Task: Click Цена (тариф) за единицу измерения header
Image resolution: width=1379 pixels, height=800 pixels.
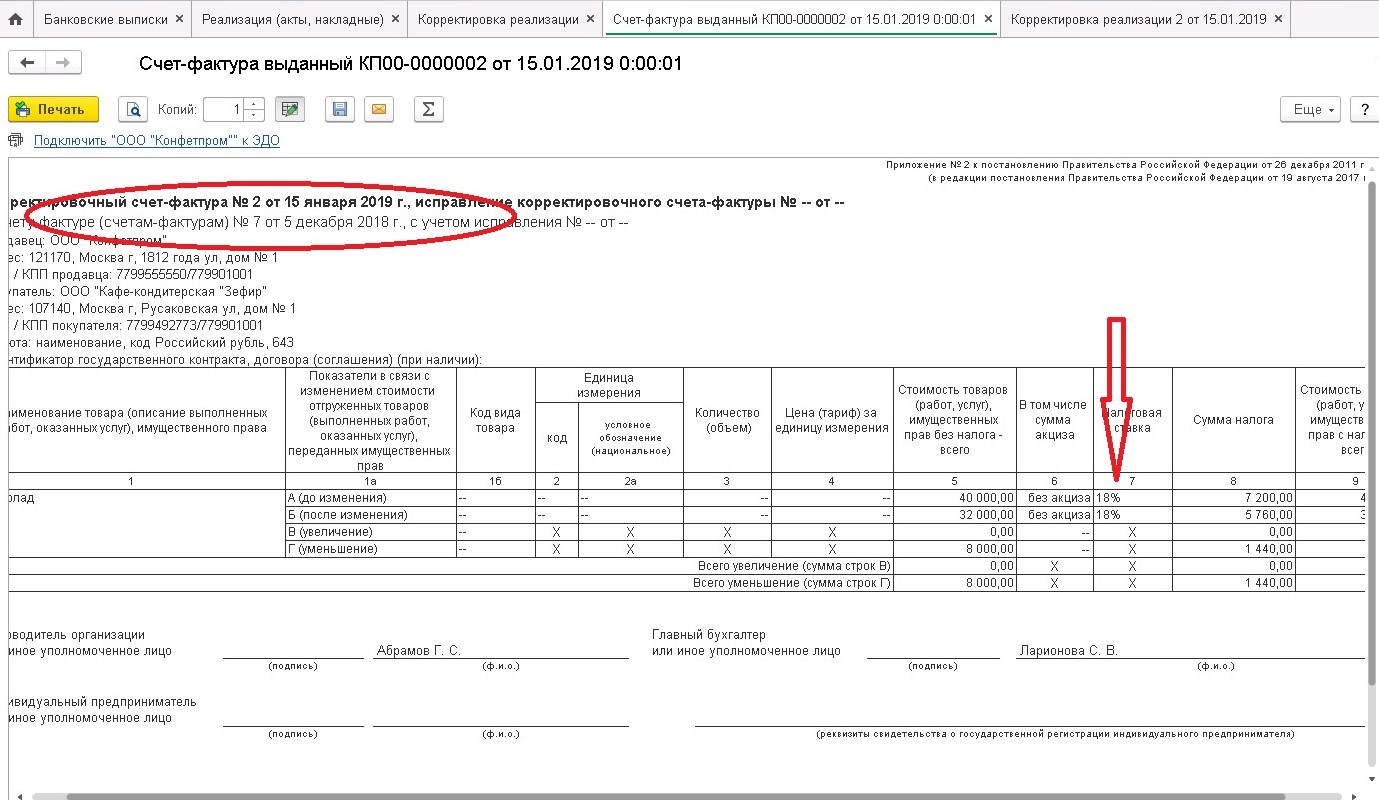Action: (x=832, y=420)
